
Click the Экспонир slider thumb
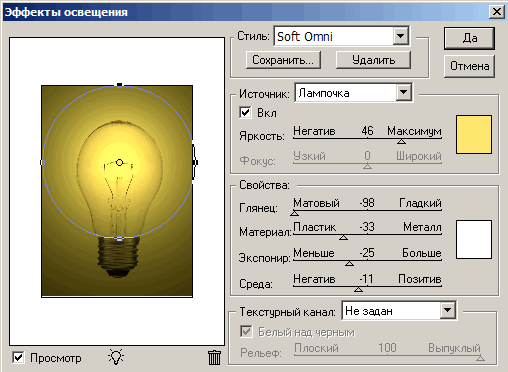coord(349,263)
